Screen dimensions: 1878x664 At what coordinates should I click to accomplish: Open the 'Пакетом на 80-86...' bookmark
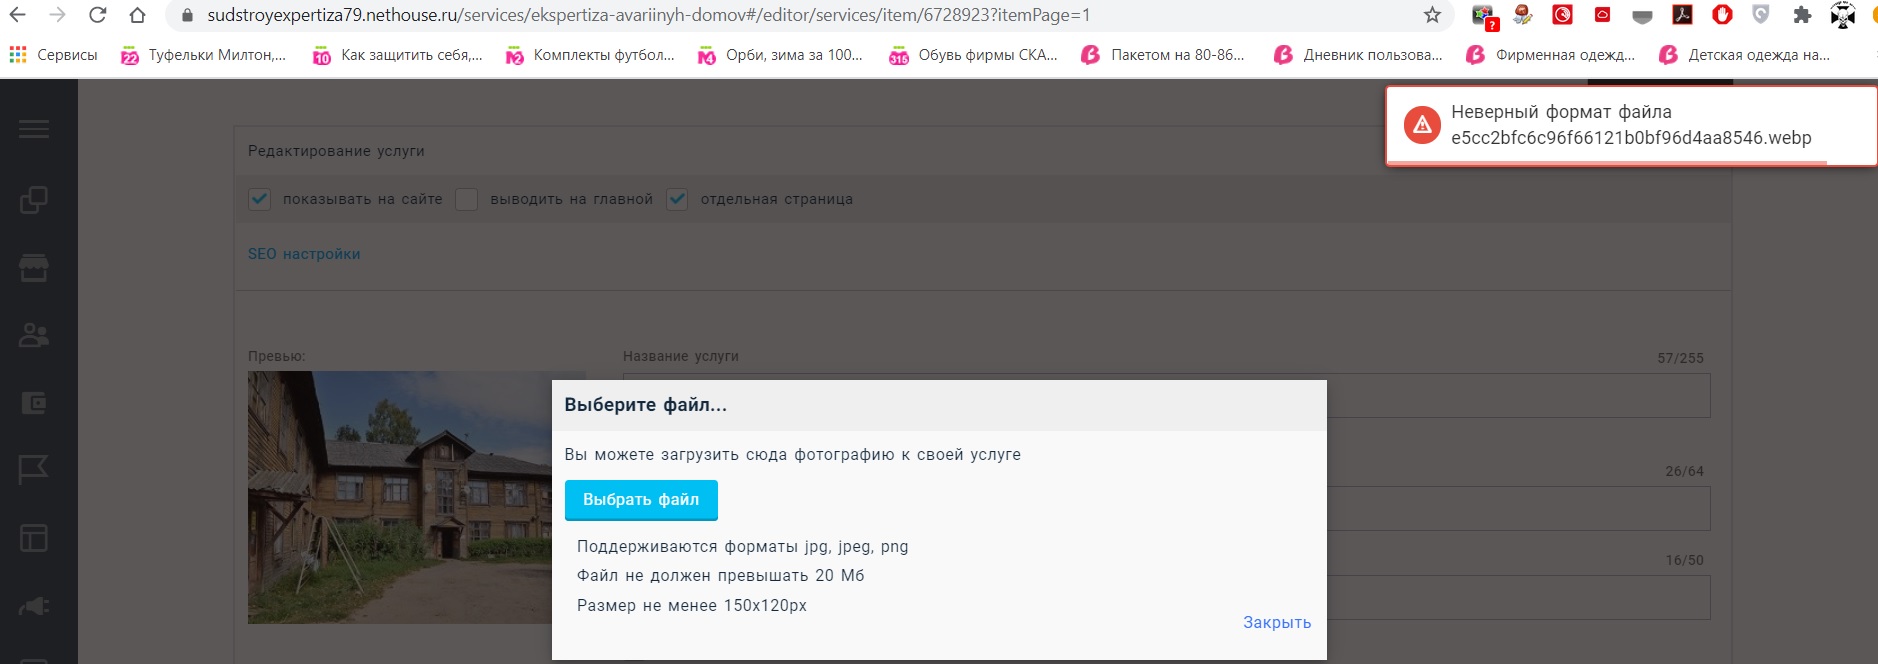click(1164, 55)
